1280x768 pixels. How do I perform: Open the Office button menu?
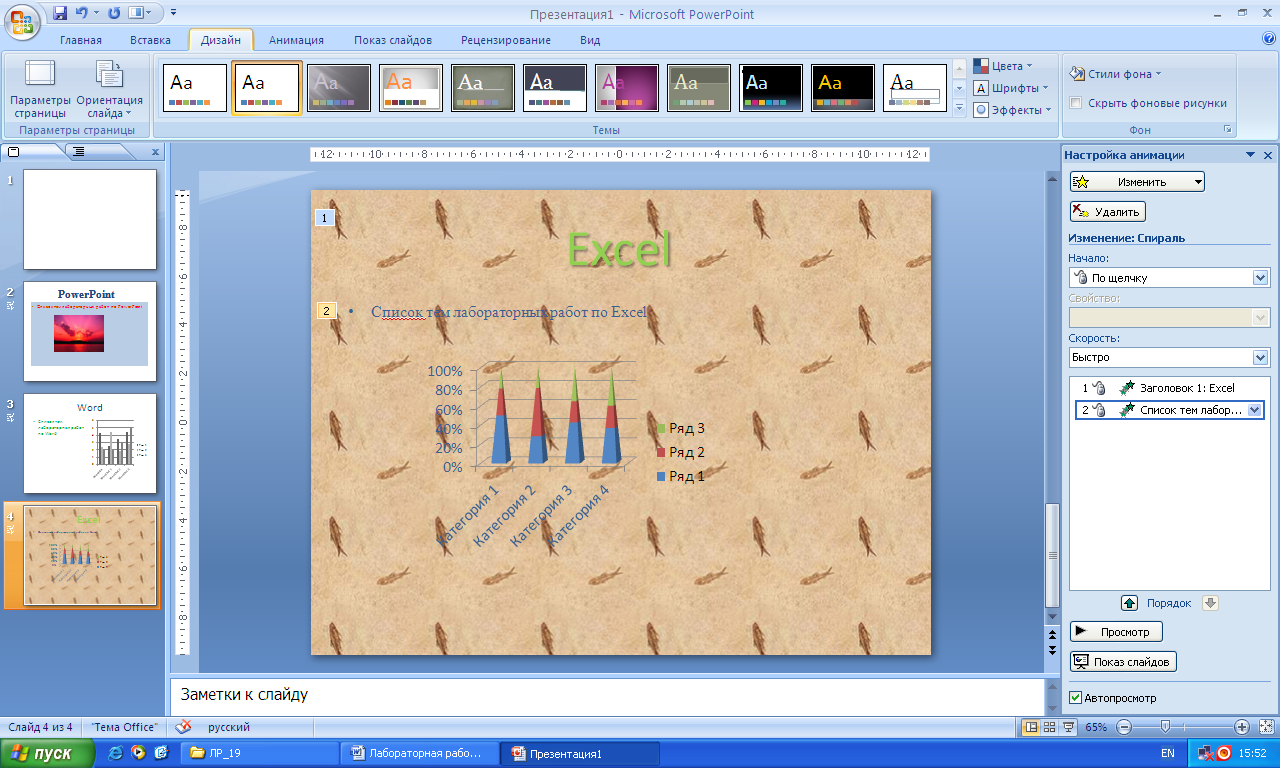(22, 20)
